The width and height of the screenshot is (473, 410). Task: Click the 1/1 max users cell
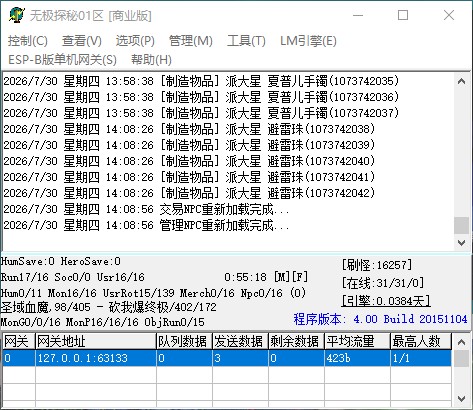click(x=421, y=358)
